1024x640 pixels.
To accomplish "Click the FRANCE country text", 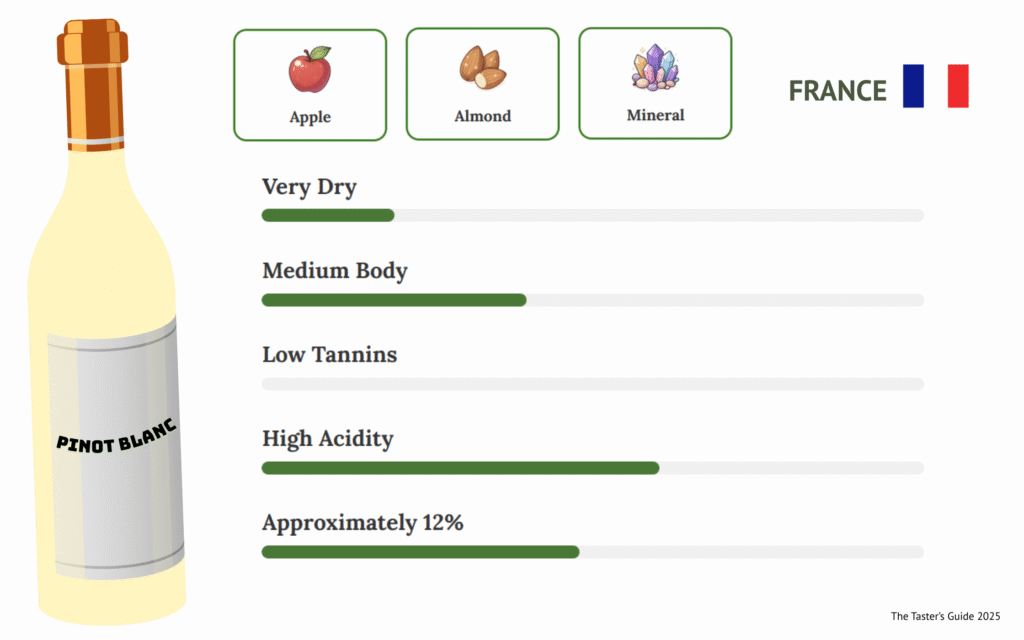I will coord(837,91).
